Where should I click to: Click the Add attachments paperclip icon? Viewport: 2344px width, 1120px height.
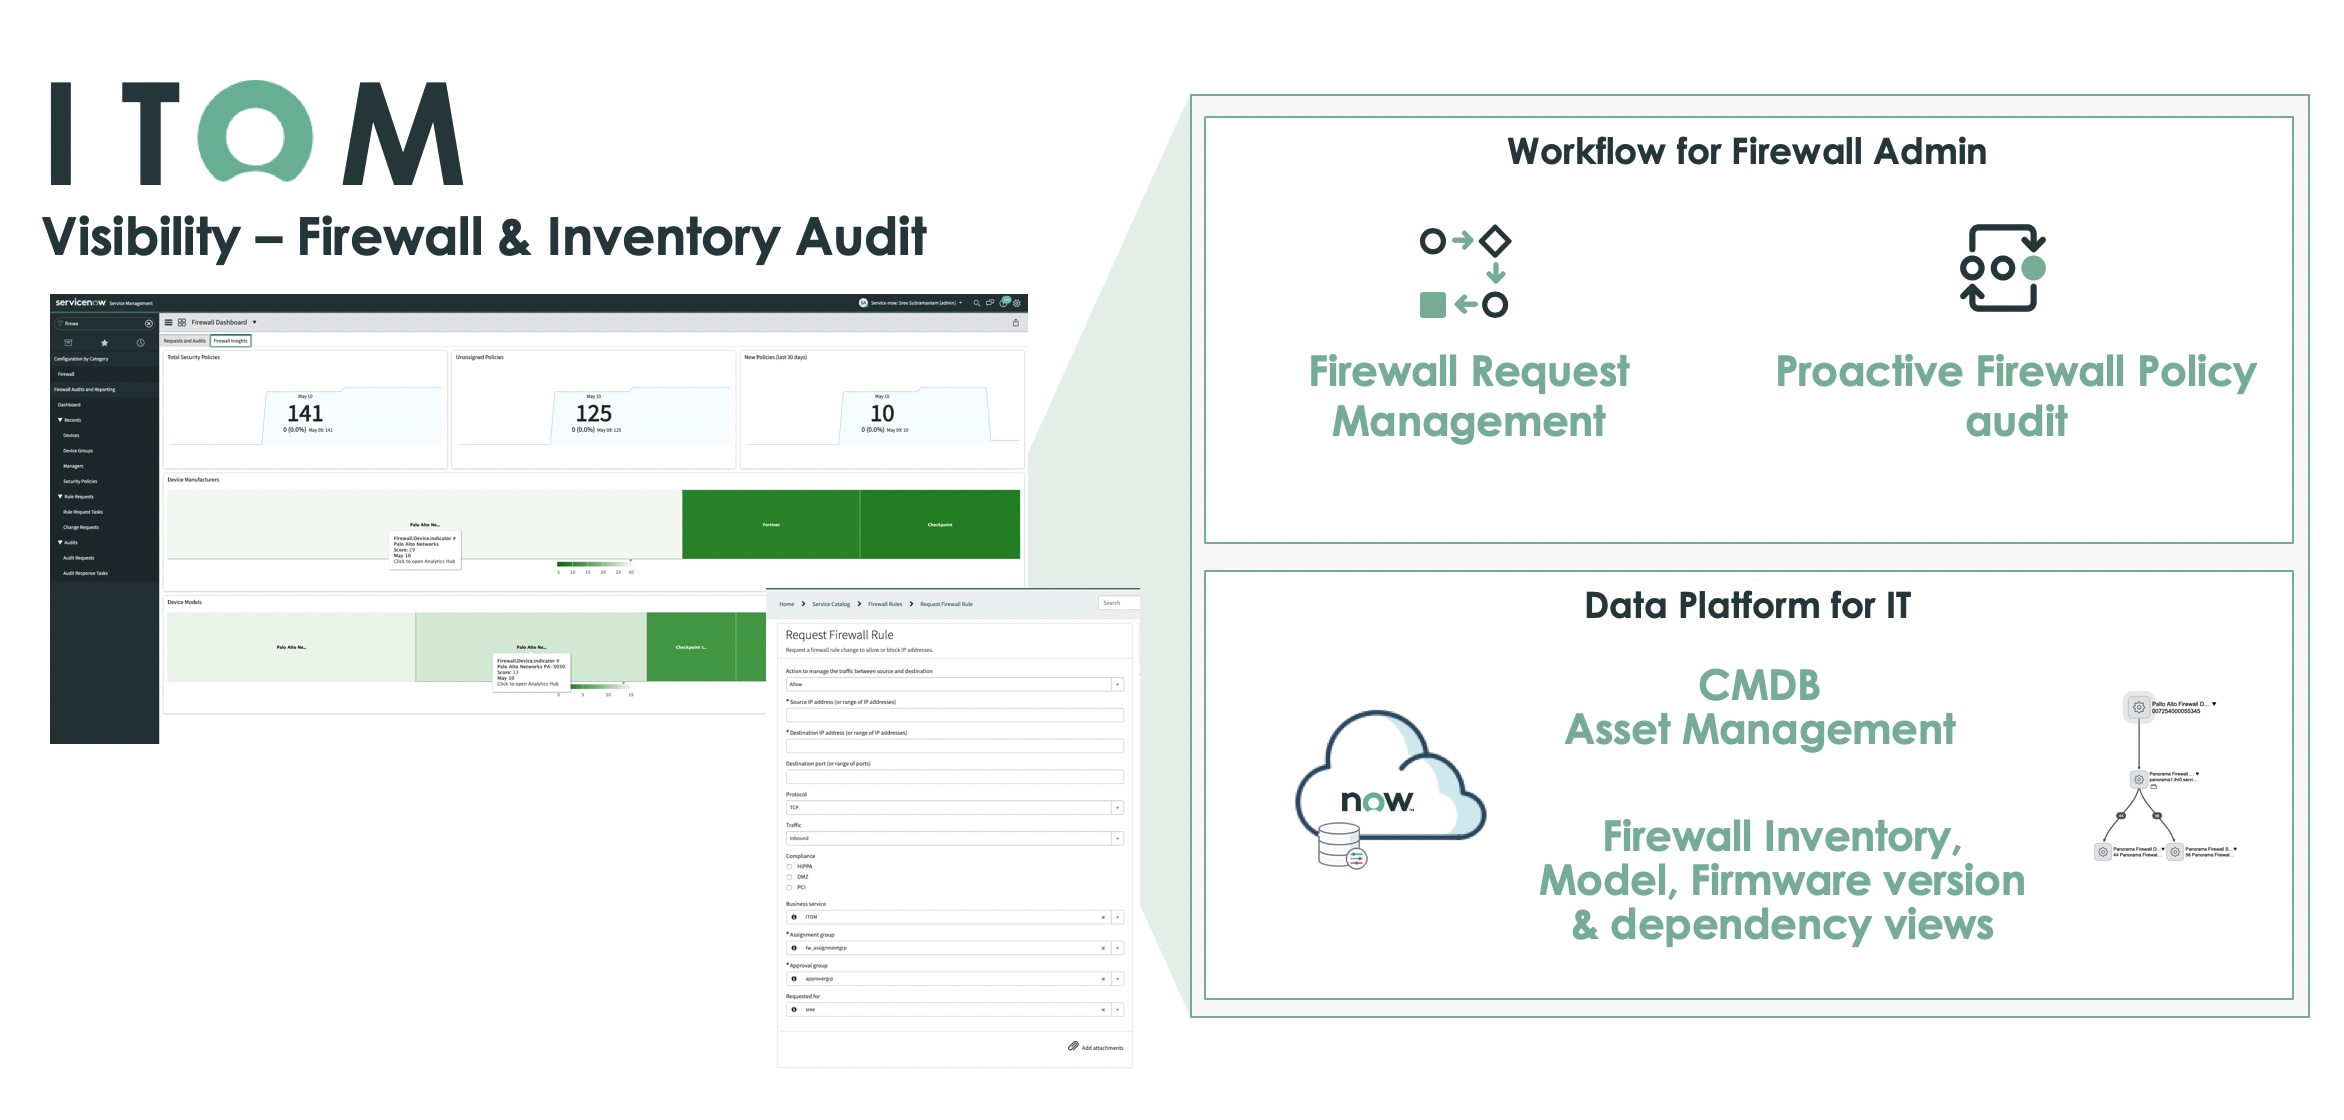point(1073,1046)
